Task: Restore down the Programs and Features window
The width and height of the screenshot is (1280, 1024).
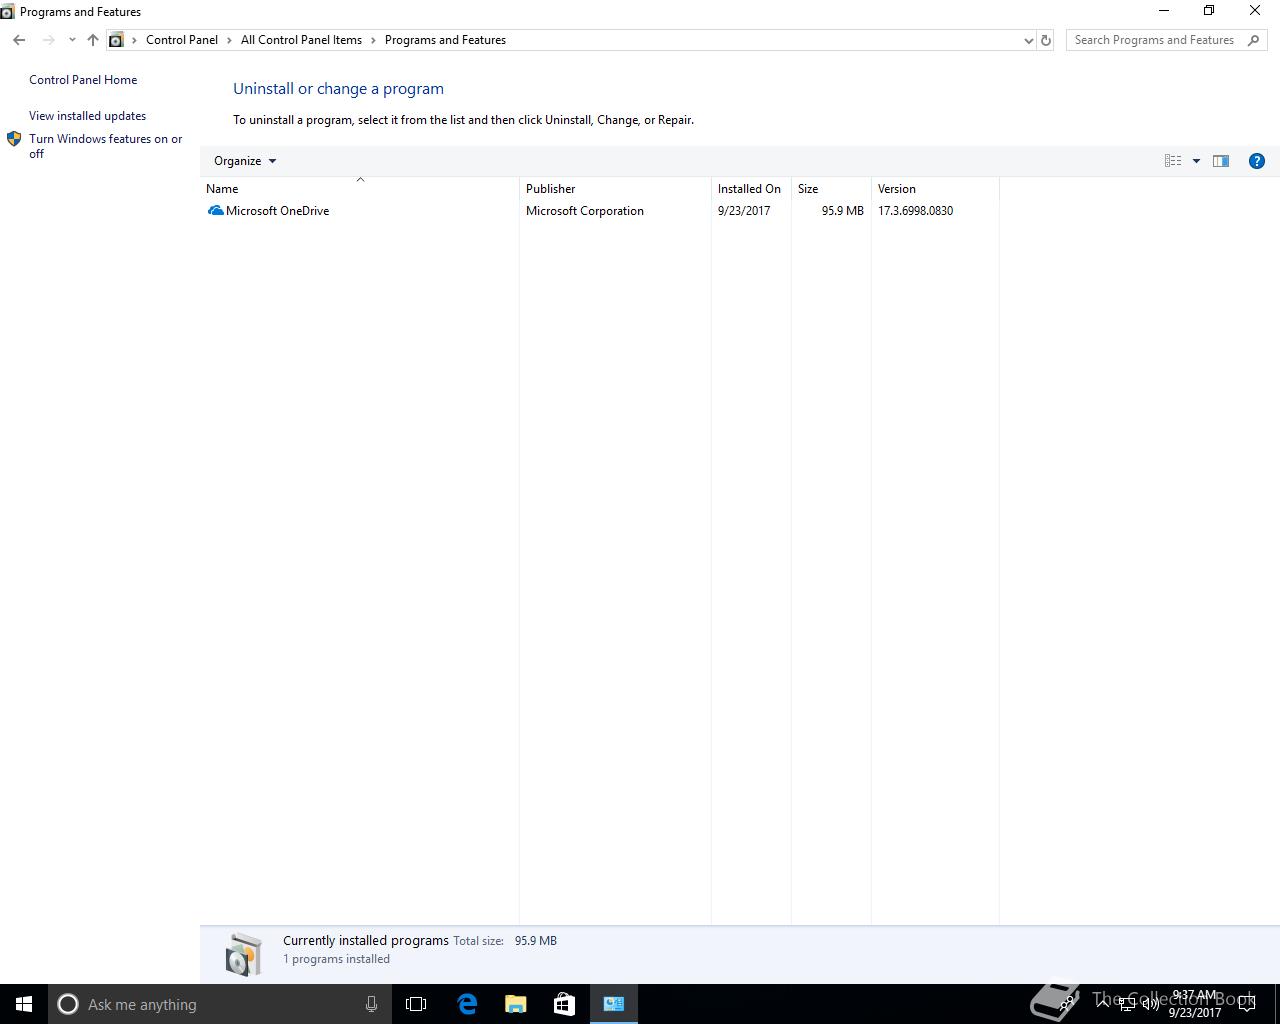Action: point(1209,11)
